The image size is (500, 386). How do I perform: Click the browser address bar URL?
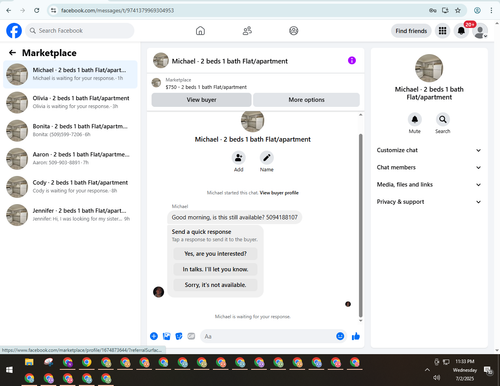[x=117, y=10]
